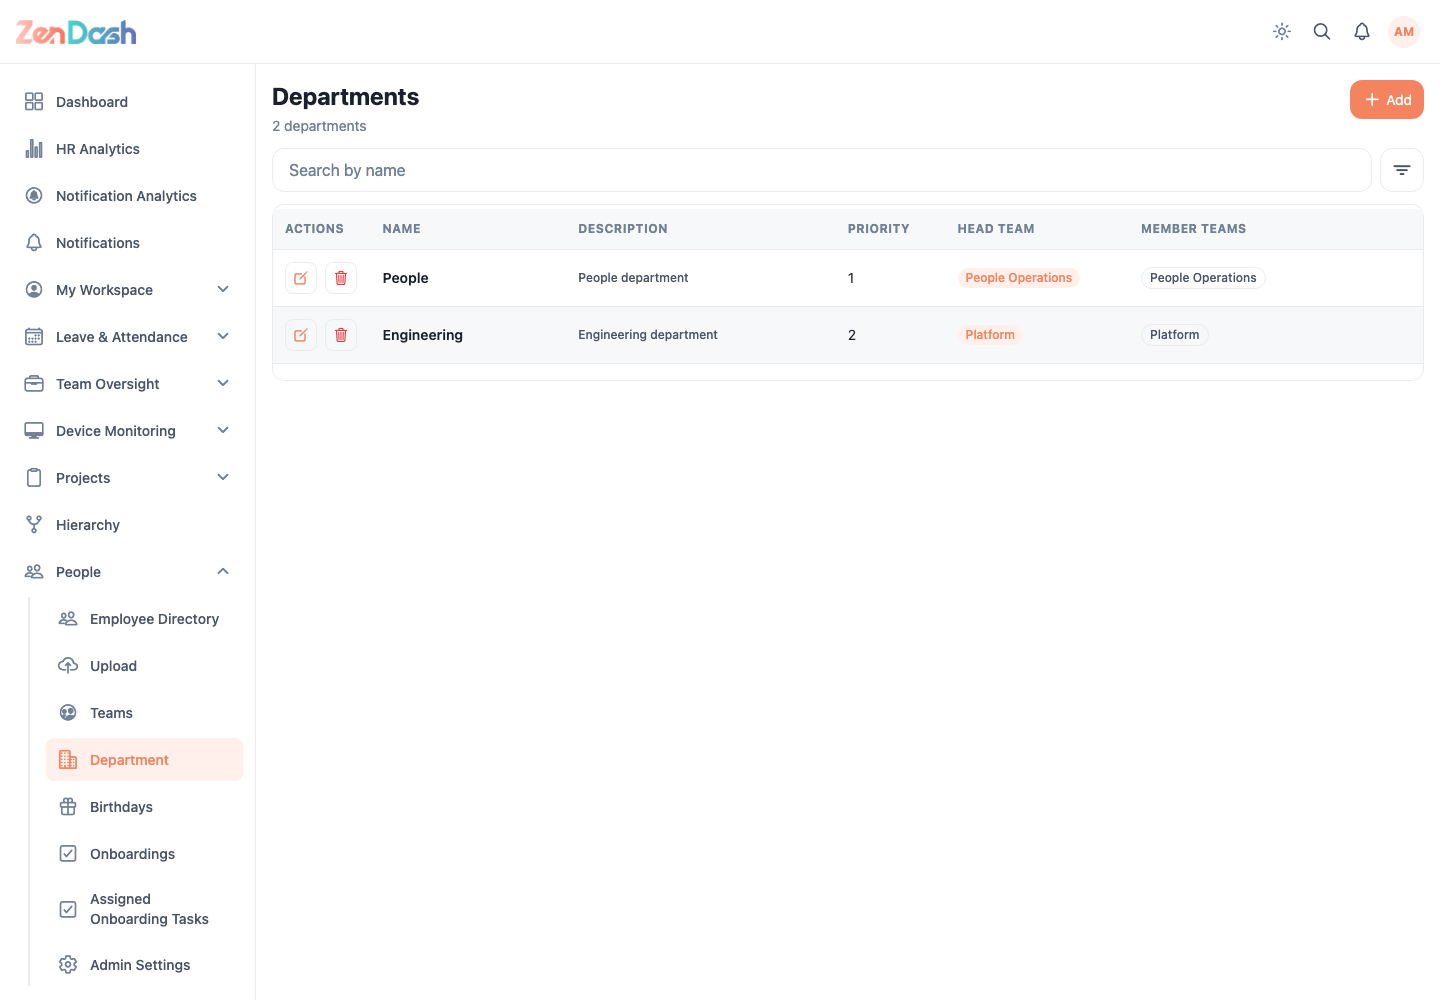Go to Dashboard menu item
1440x1000 pixels.
click(127, 102)
